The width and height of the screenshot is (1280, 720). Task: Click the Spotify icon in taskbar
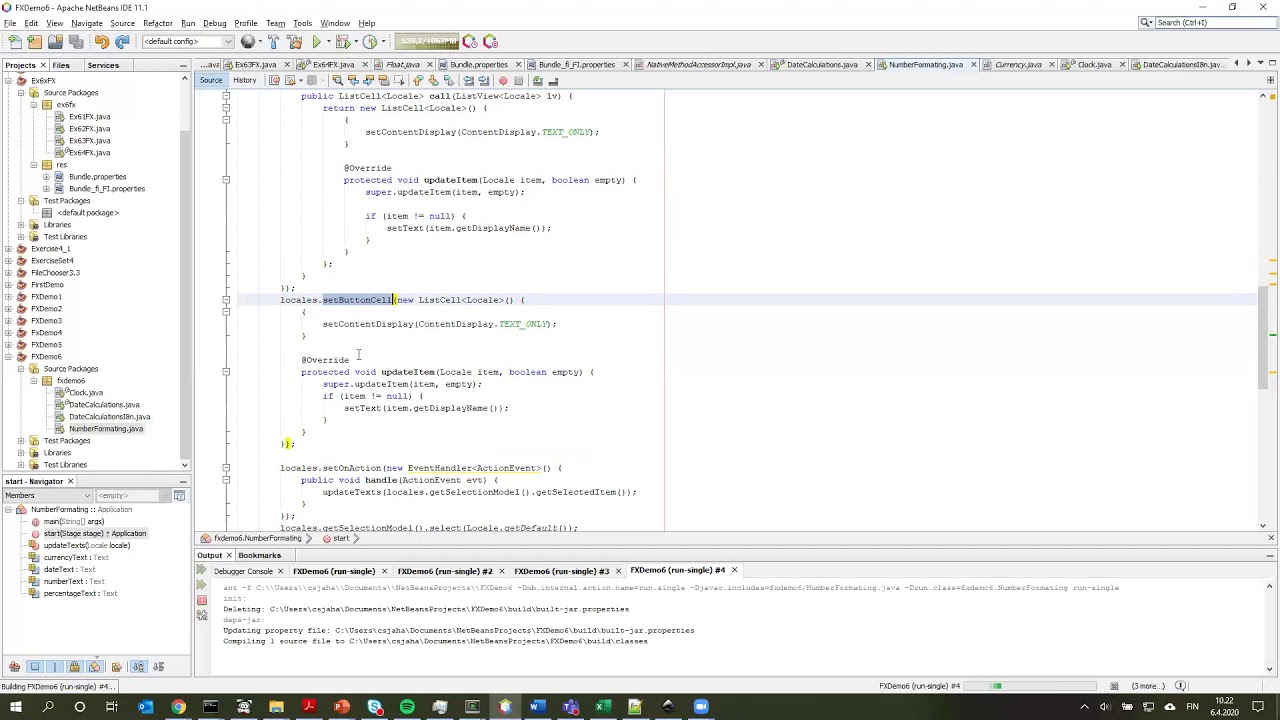coord(407,708)
